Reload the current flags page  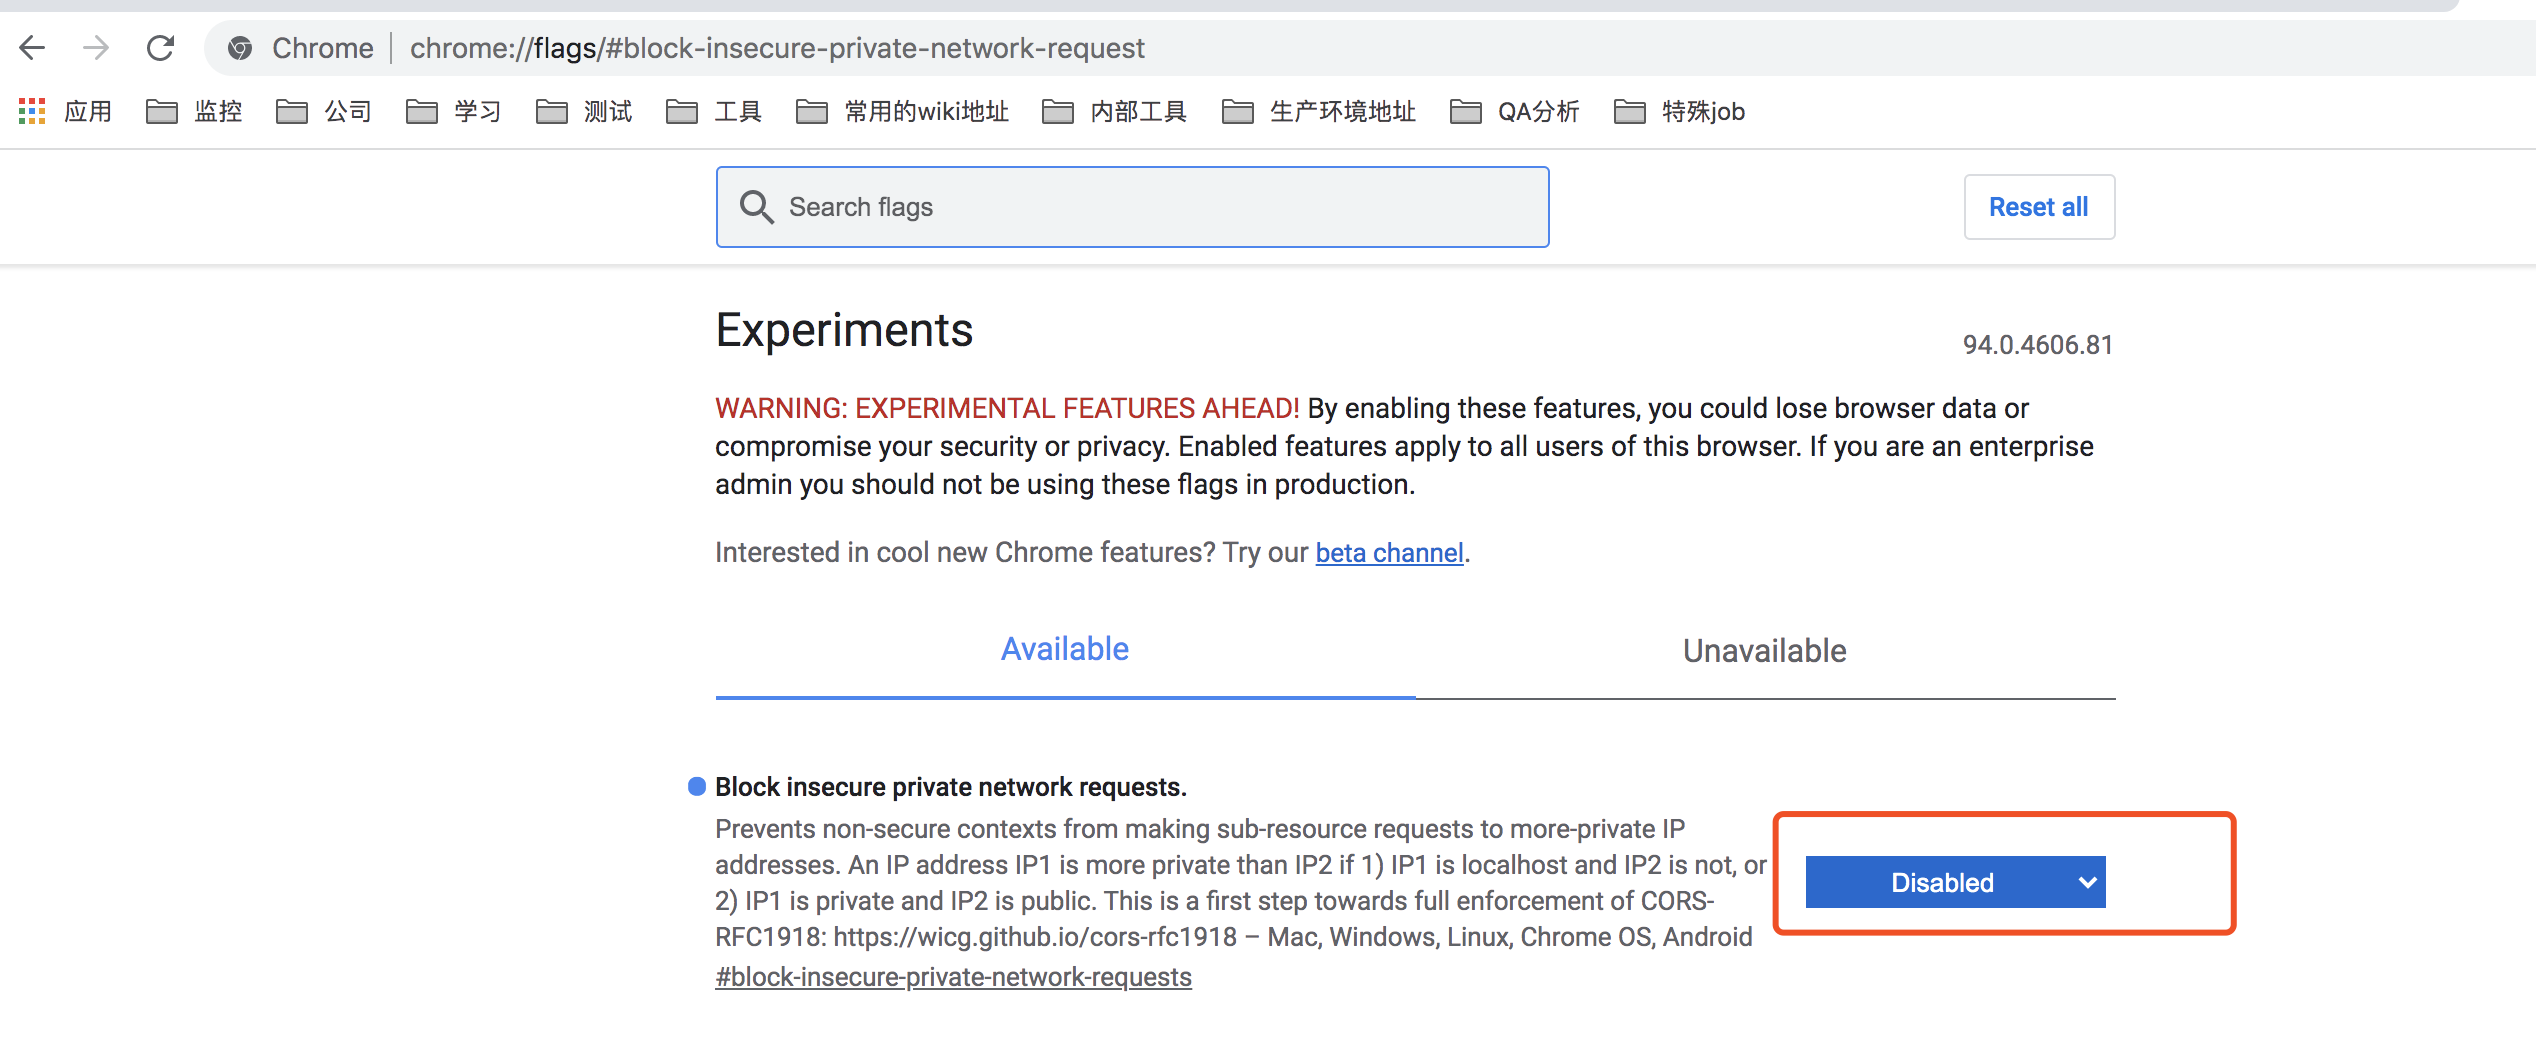click(x=160, y=47)
